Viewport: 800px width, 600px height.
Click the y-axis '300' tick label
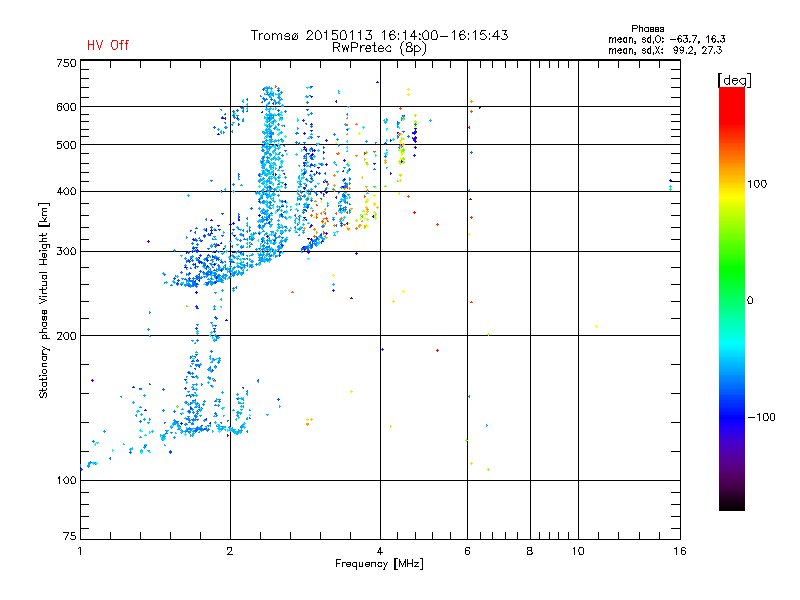pos(66,252)
